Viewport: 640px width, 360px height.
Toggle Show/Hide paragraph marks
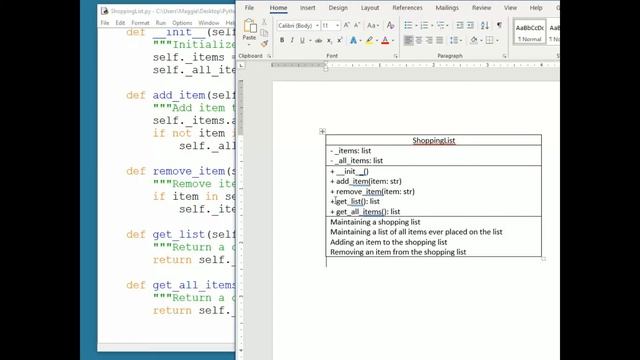pos(499,25)
